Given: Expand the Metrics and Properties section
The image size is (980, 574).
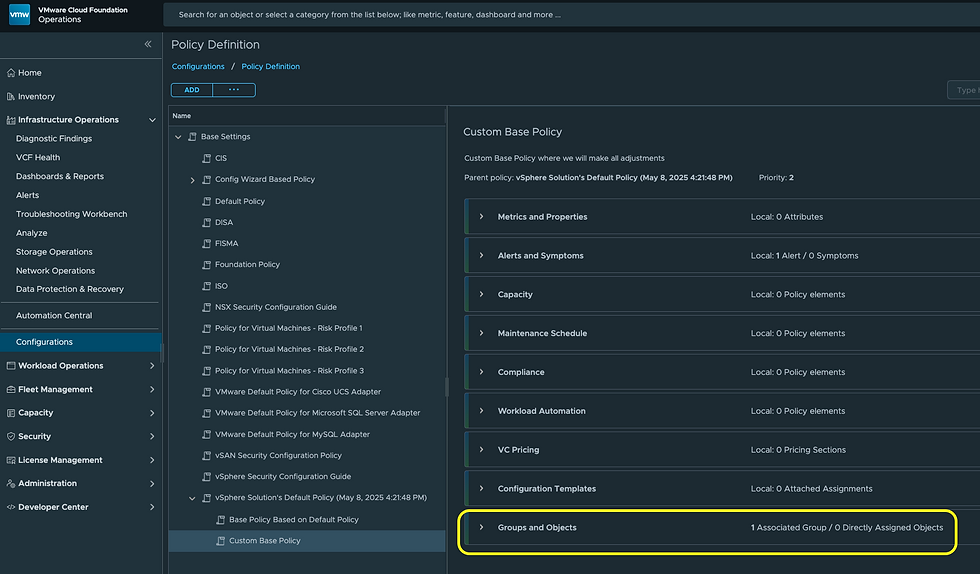Looking at the screenshot, I should 481,217.
